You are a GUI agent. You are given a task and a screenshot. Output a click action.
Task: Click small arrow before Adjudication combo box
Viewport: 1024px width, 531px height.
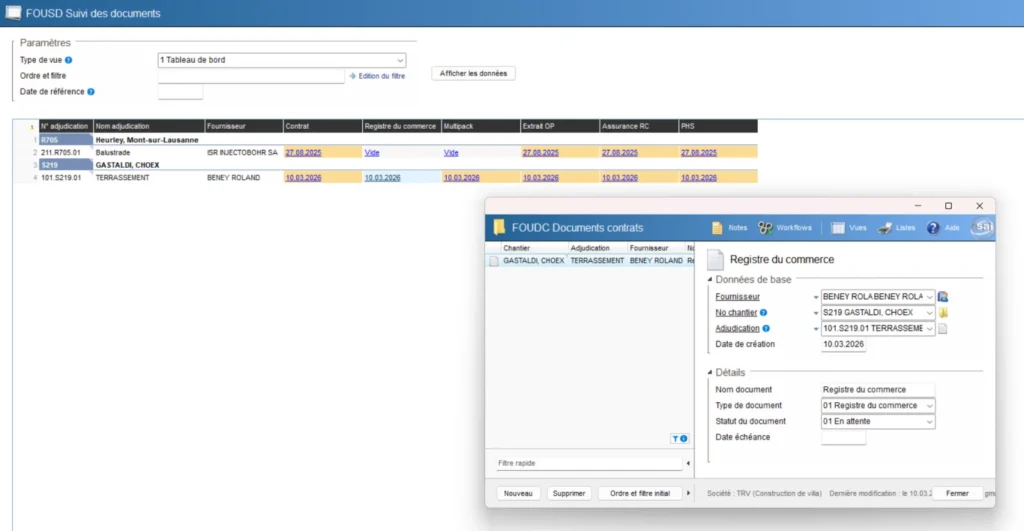(816, 329)
